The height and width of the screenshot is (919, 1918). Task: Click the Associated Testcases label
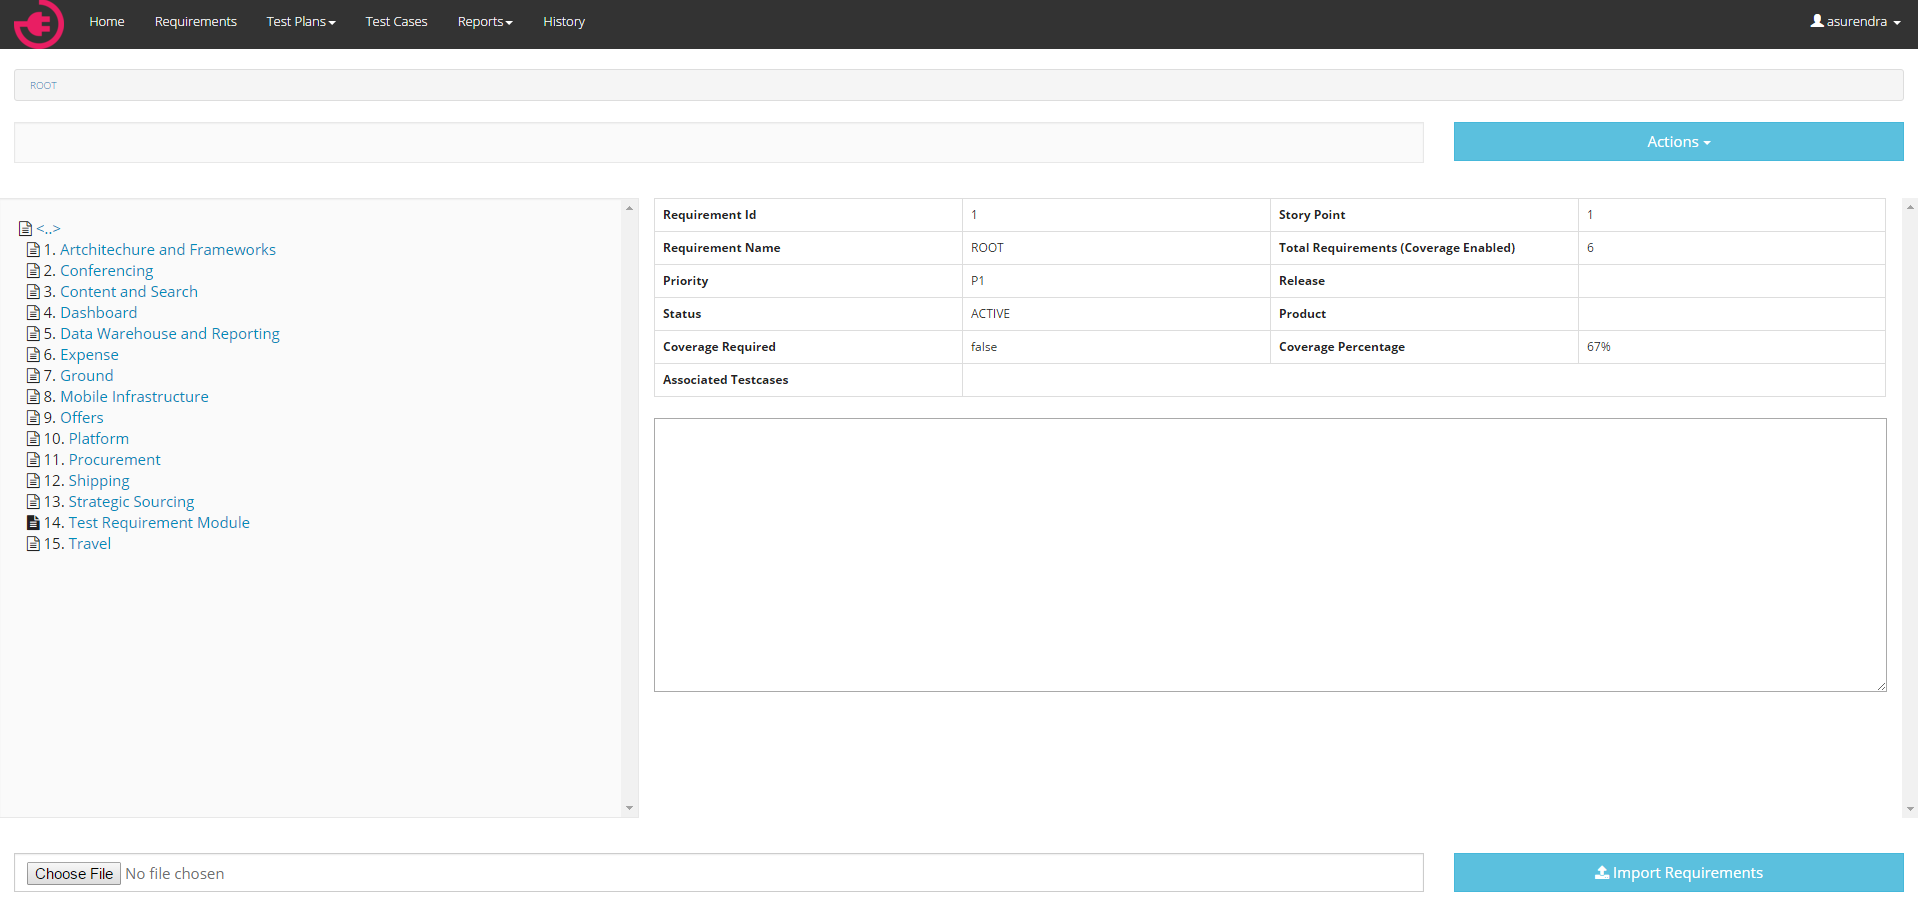pyautogui.click(x=725, y=380)
